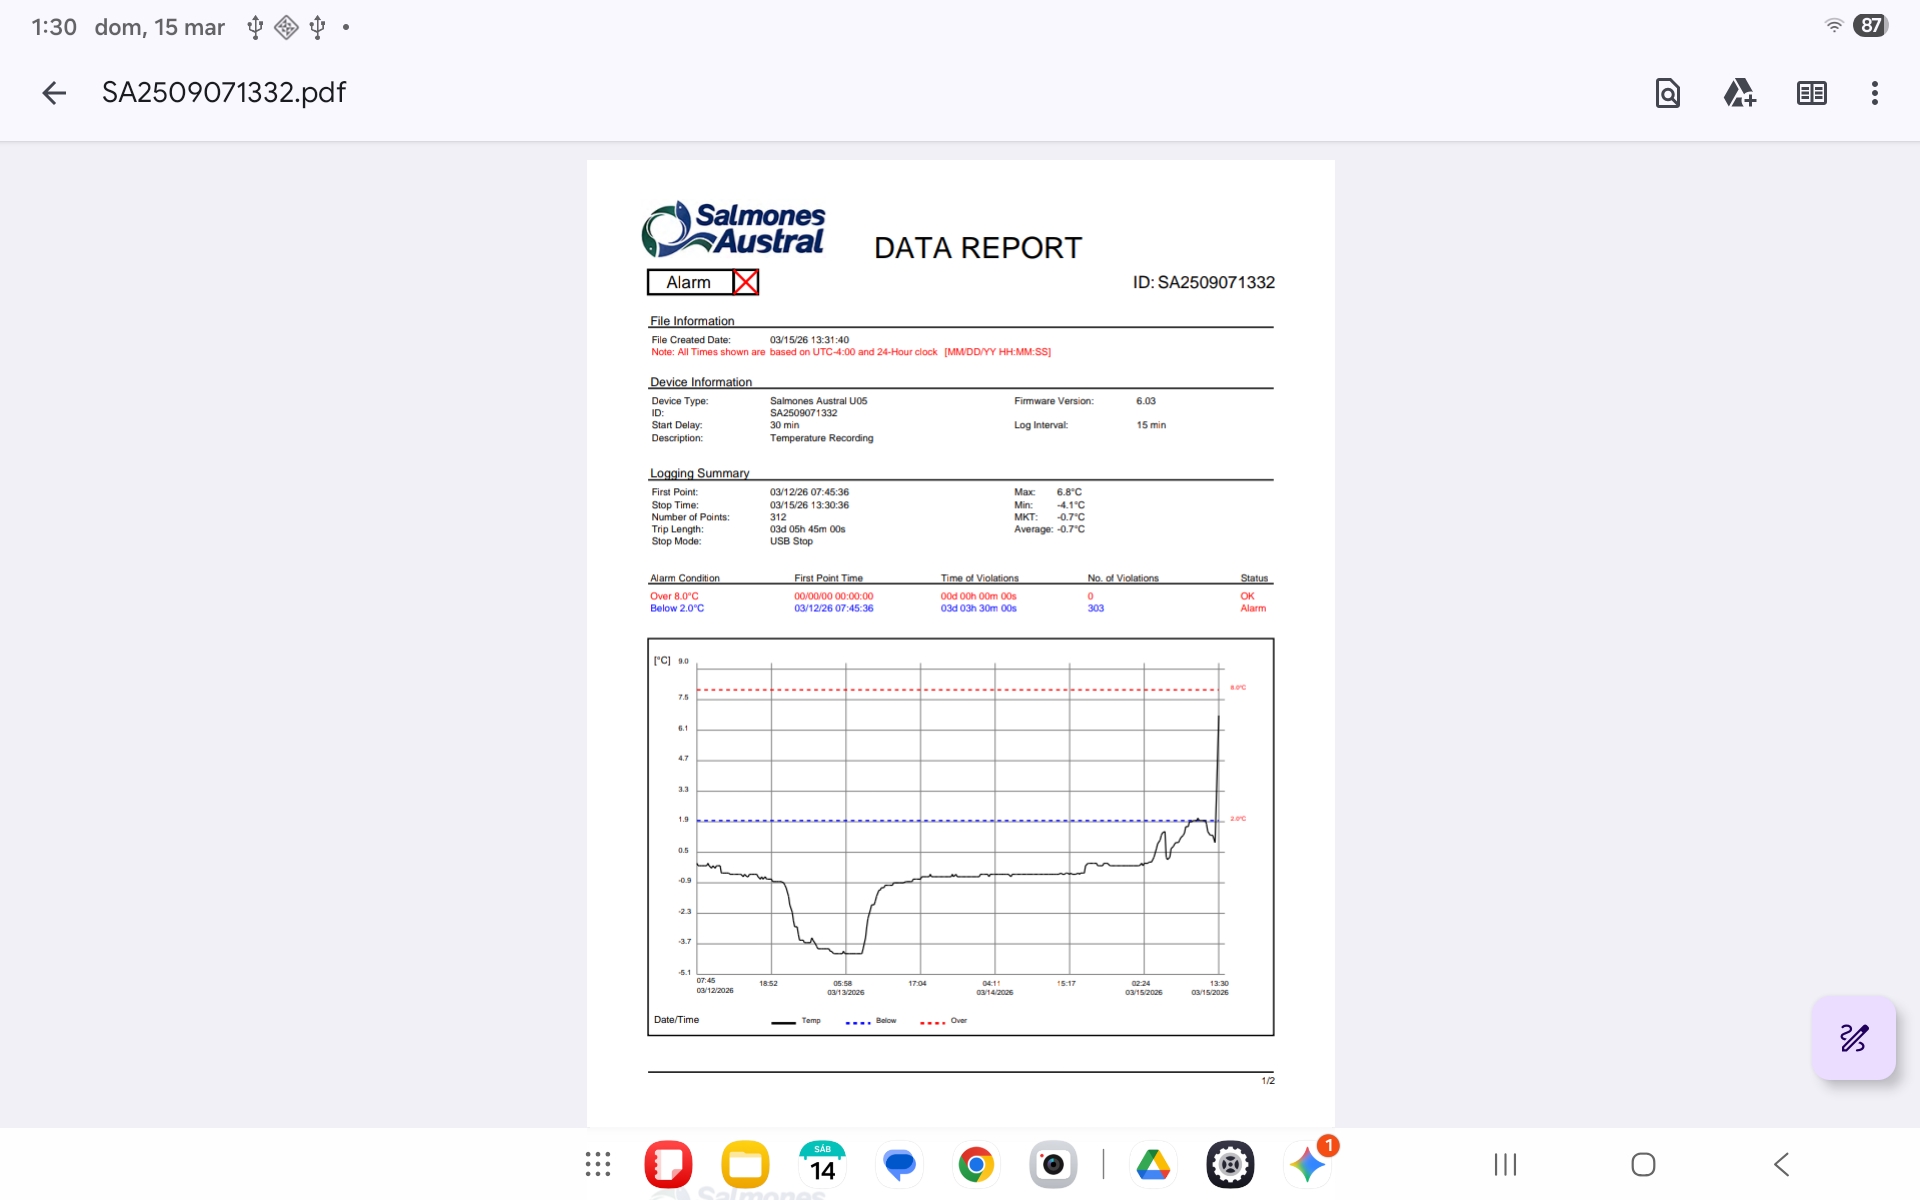Tap the floating annotate pen button
This screenshot has width=1920, height=1200.
coord(1853,1038)
